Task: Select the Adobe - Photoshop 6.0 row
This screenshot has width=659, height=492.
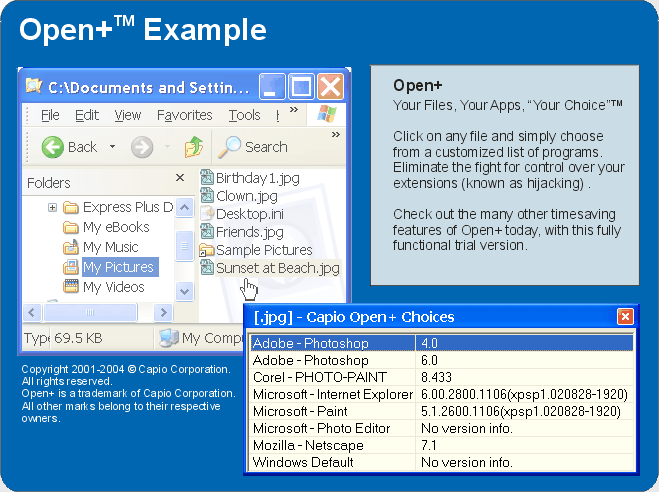Action: pos(441,360)
